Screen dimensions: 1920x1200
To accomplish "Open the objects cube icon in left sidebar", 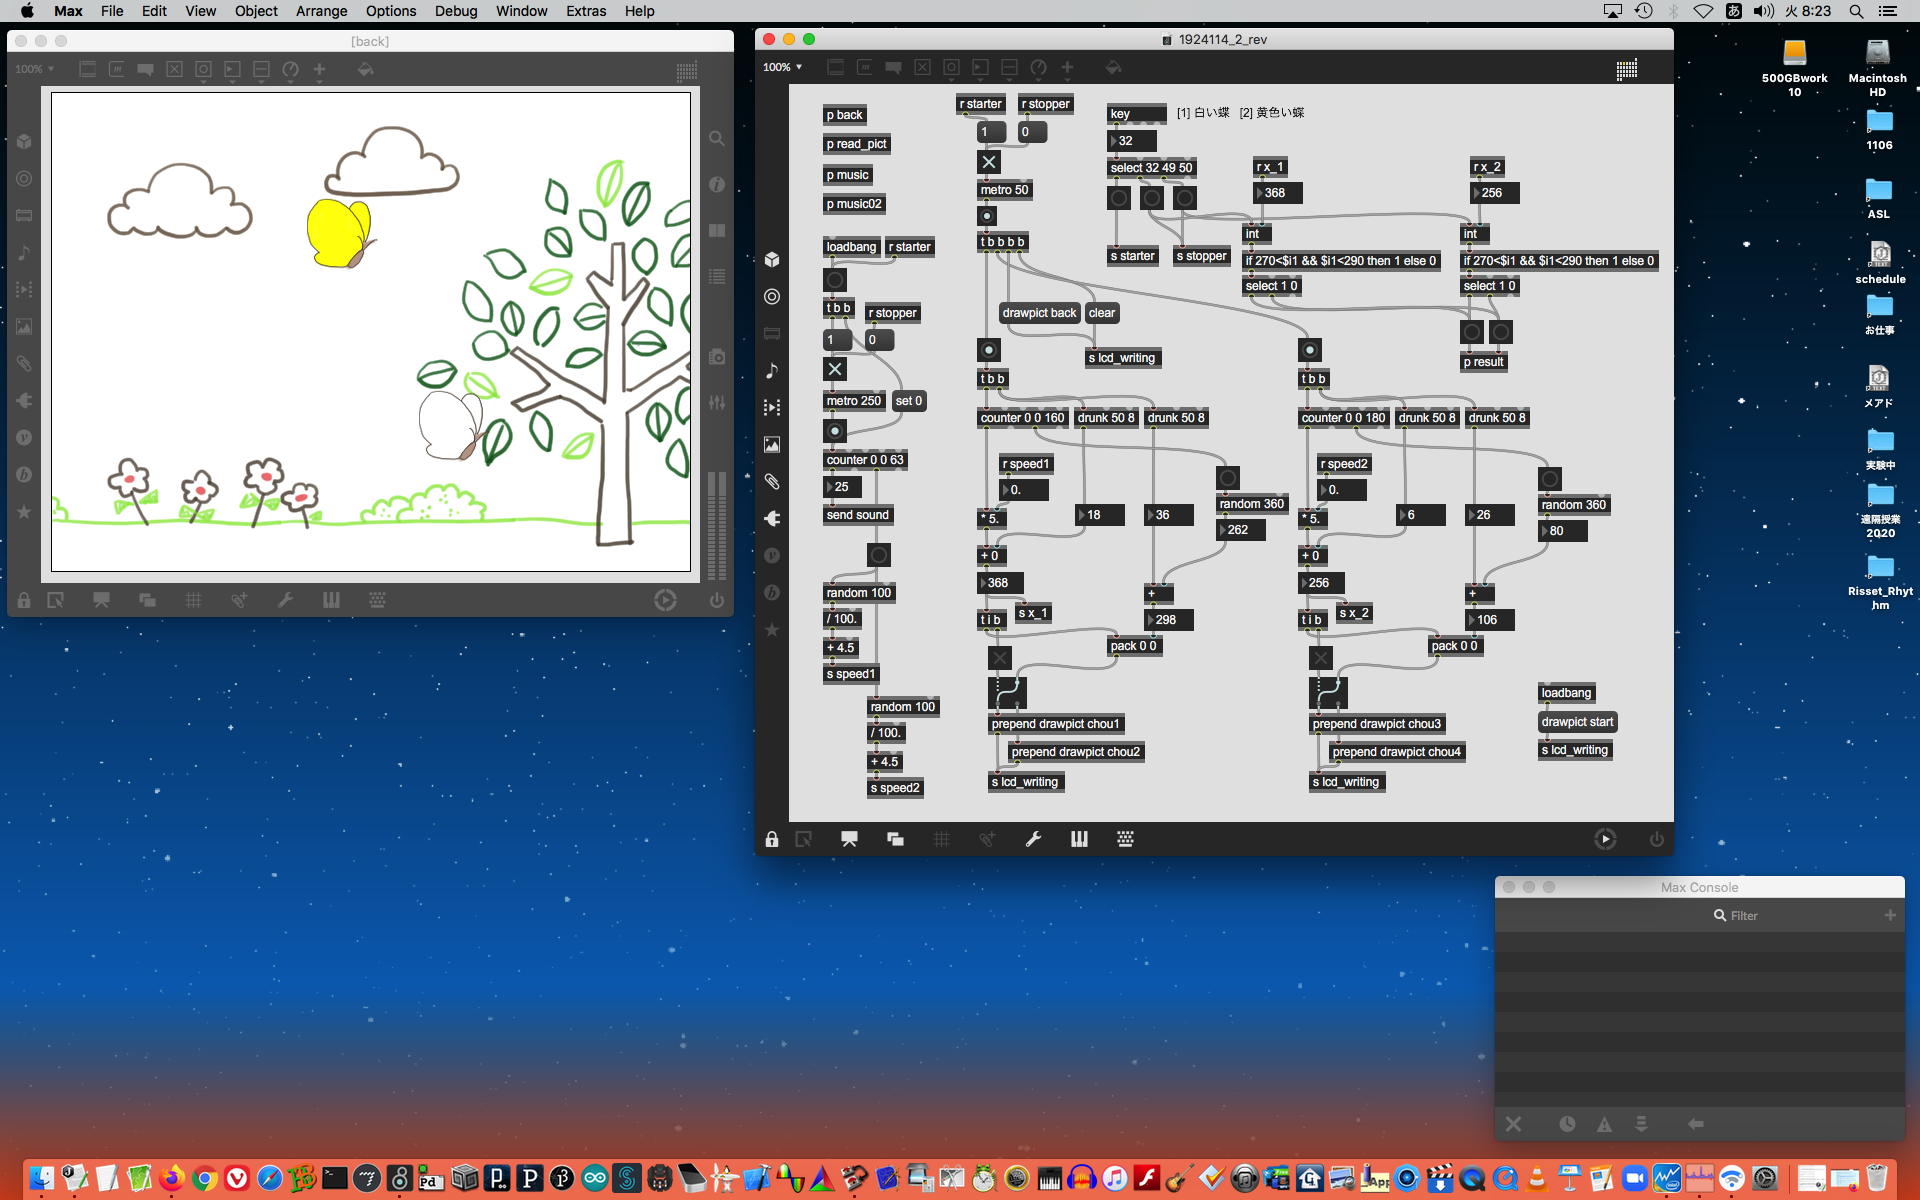I will click(x=771, y=260).
